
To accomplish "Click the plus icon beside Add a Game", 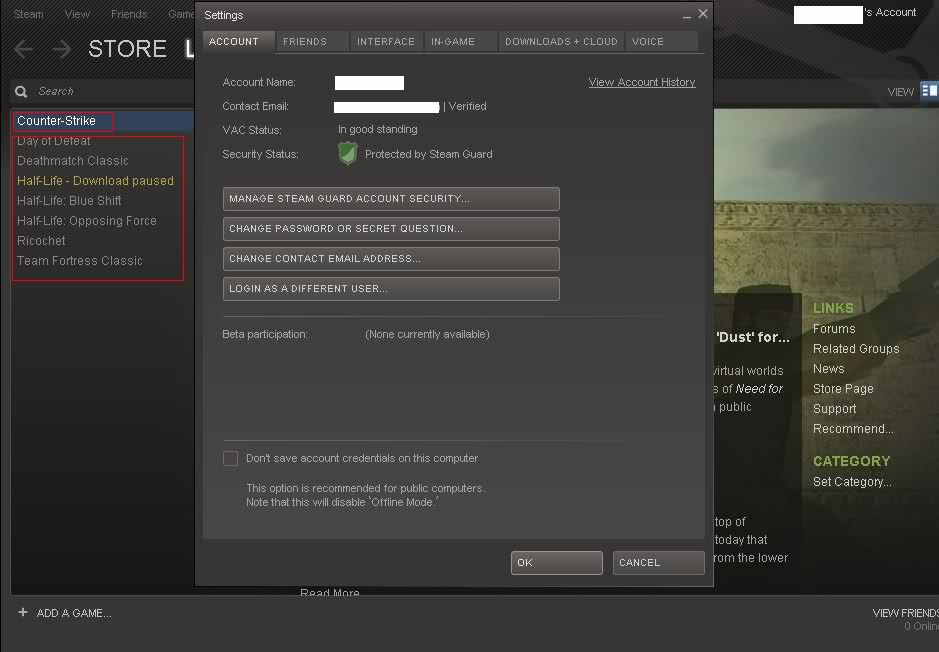I will tap(23, 612).
